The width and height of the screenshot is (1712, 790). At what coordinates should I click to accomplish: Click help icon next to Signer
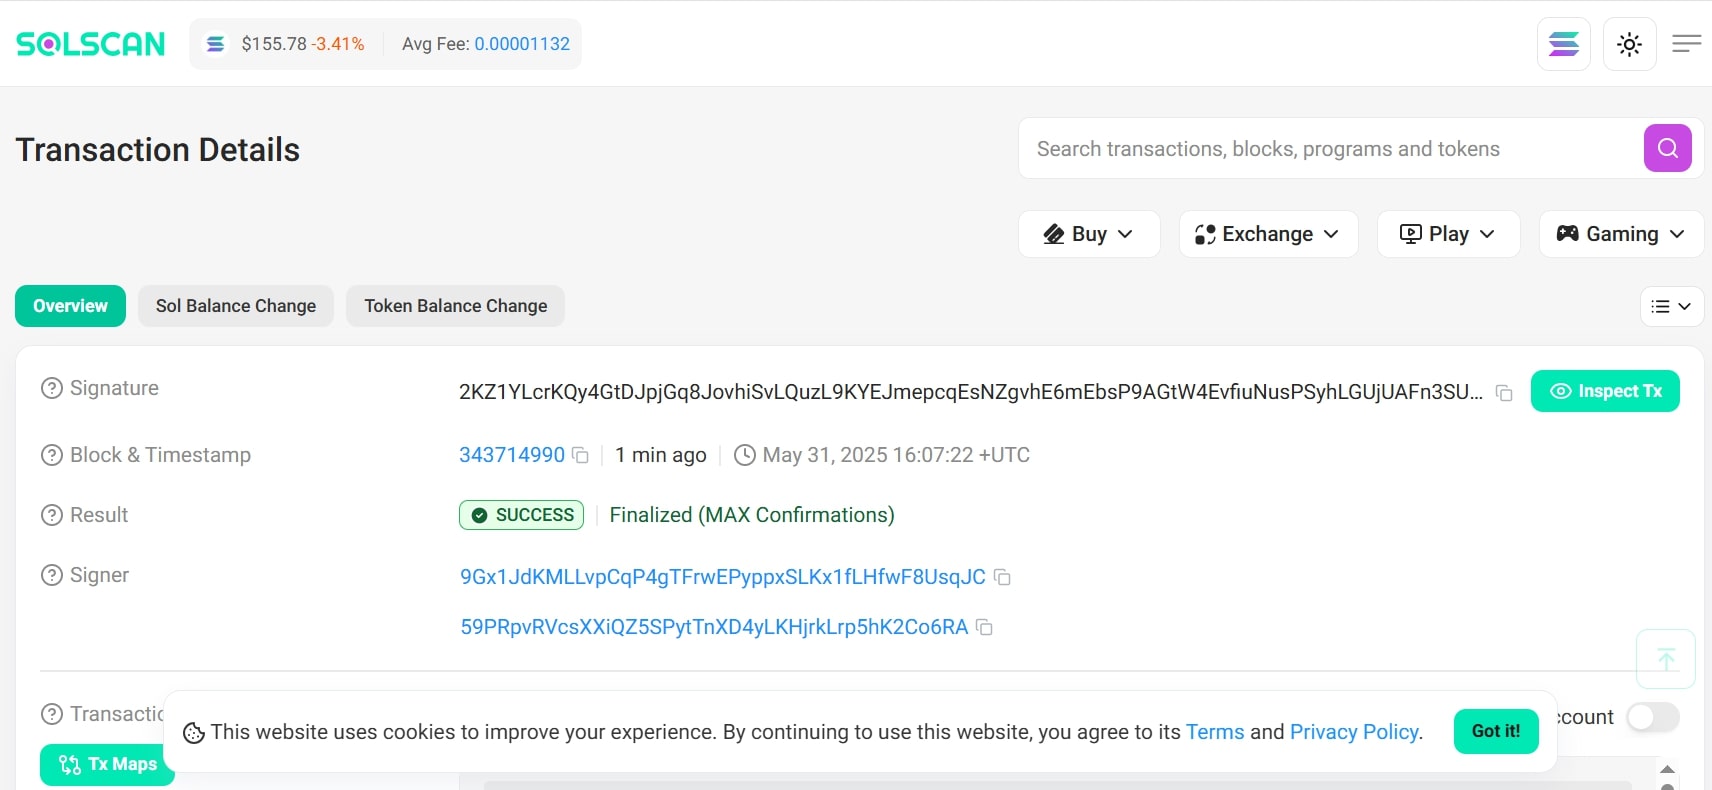coord(52,575)
